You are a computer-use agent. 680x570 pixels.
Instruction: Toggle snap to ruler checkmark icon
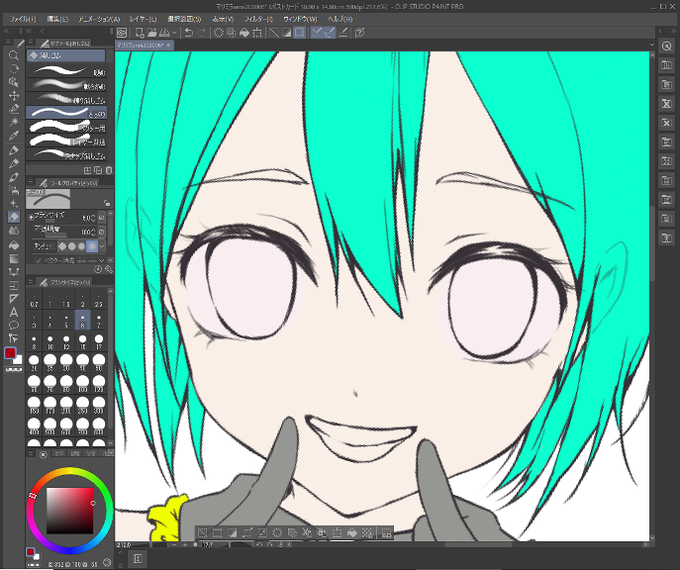click(x=317, y=33)
